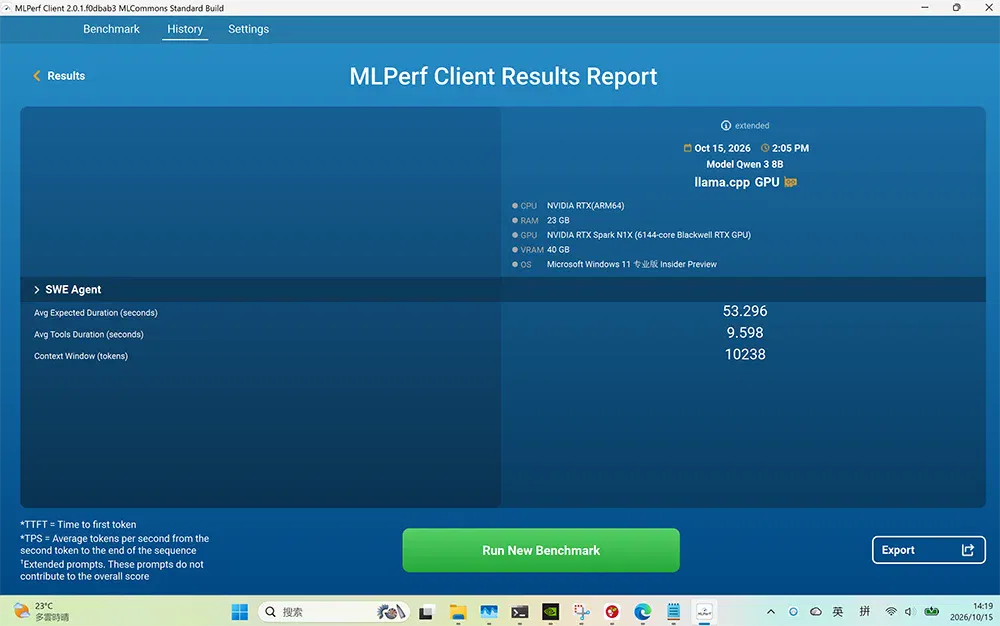Open Microsoft Edge from the taskbar
Screen dimensions: 1000x626
coord(642,612)
